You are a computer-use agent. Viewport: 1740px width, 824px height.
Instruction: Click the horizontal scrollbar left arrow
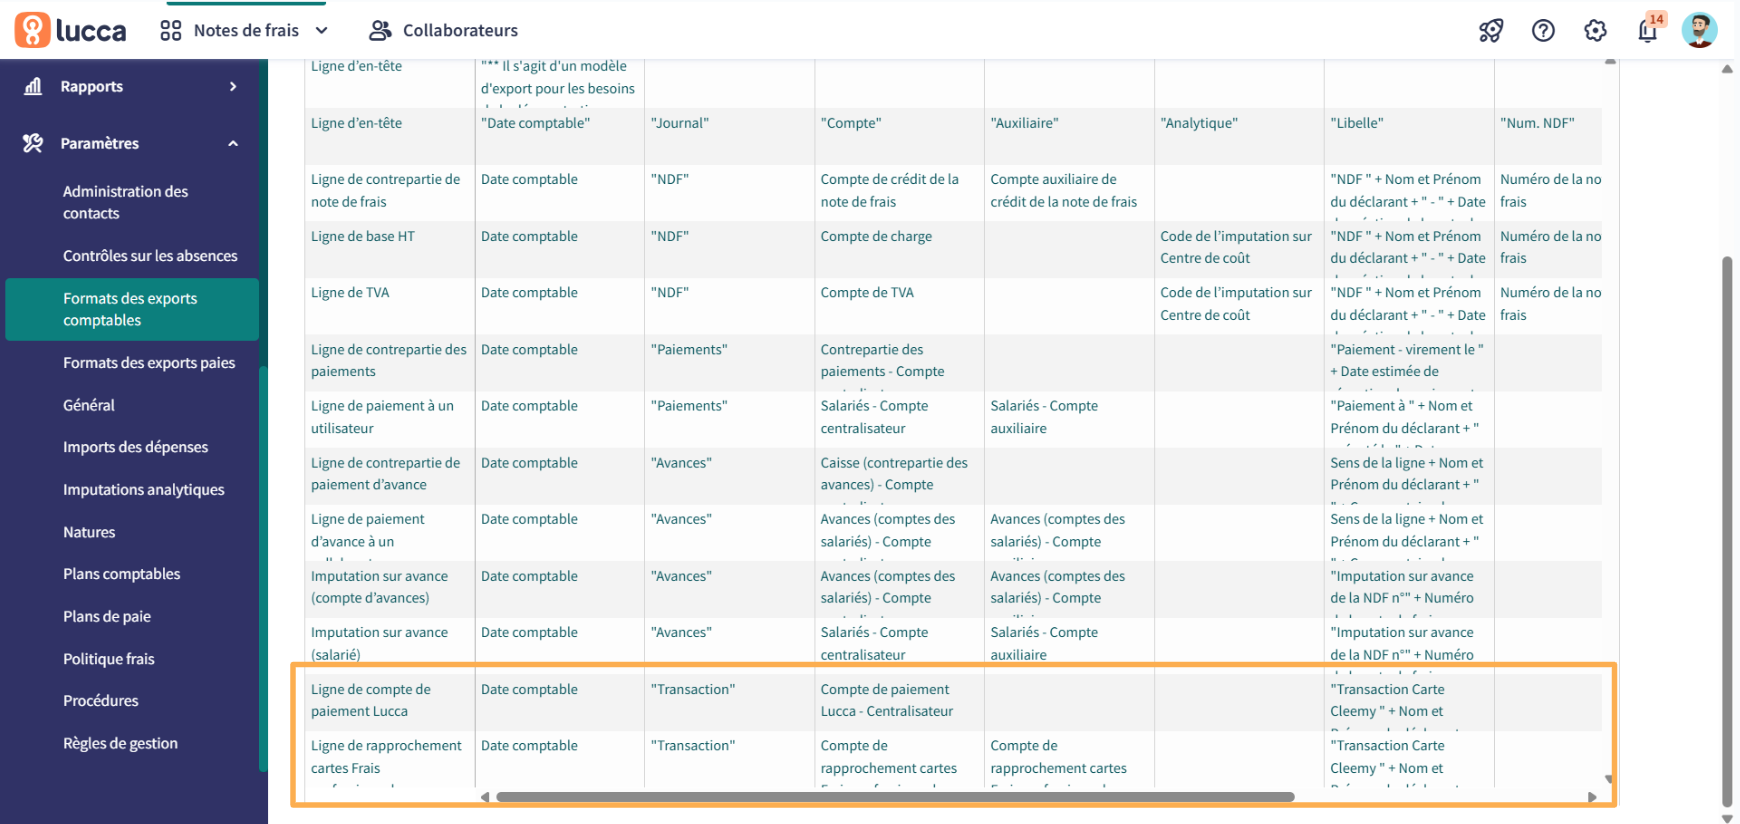[x=485, y=797]
